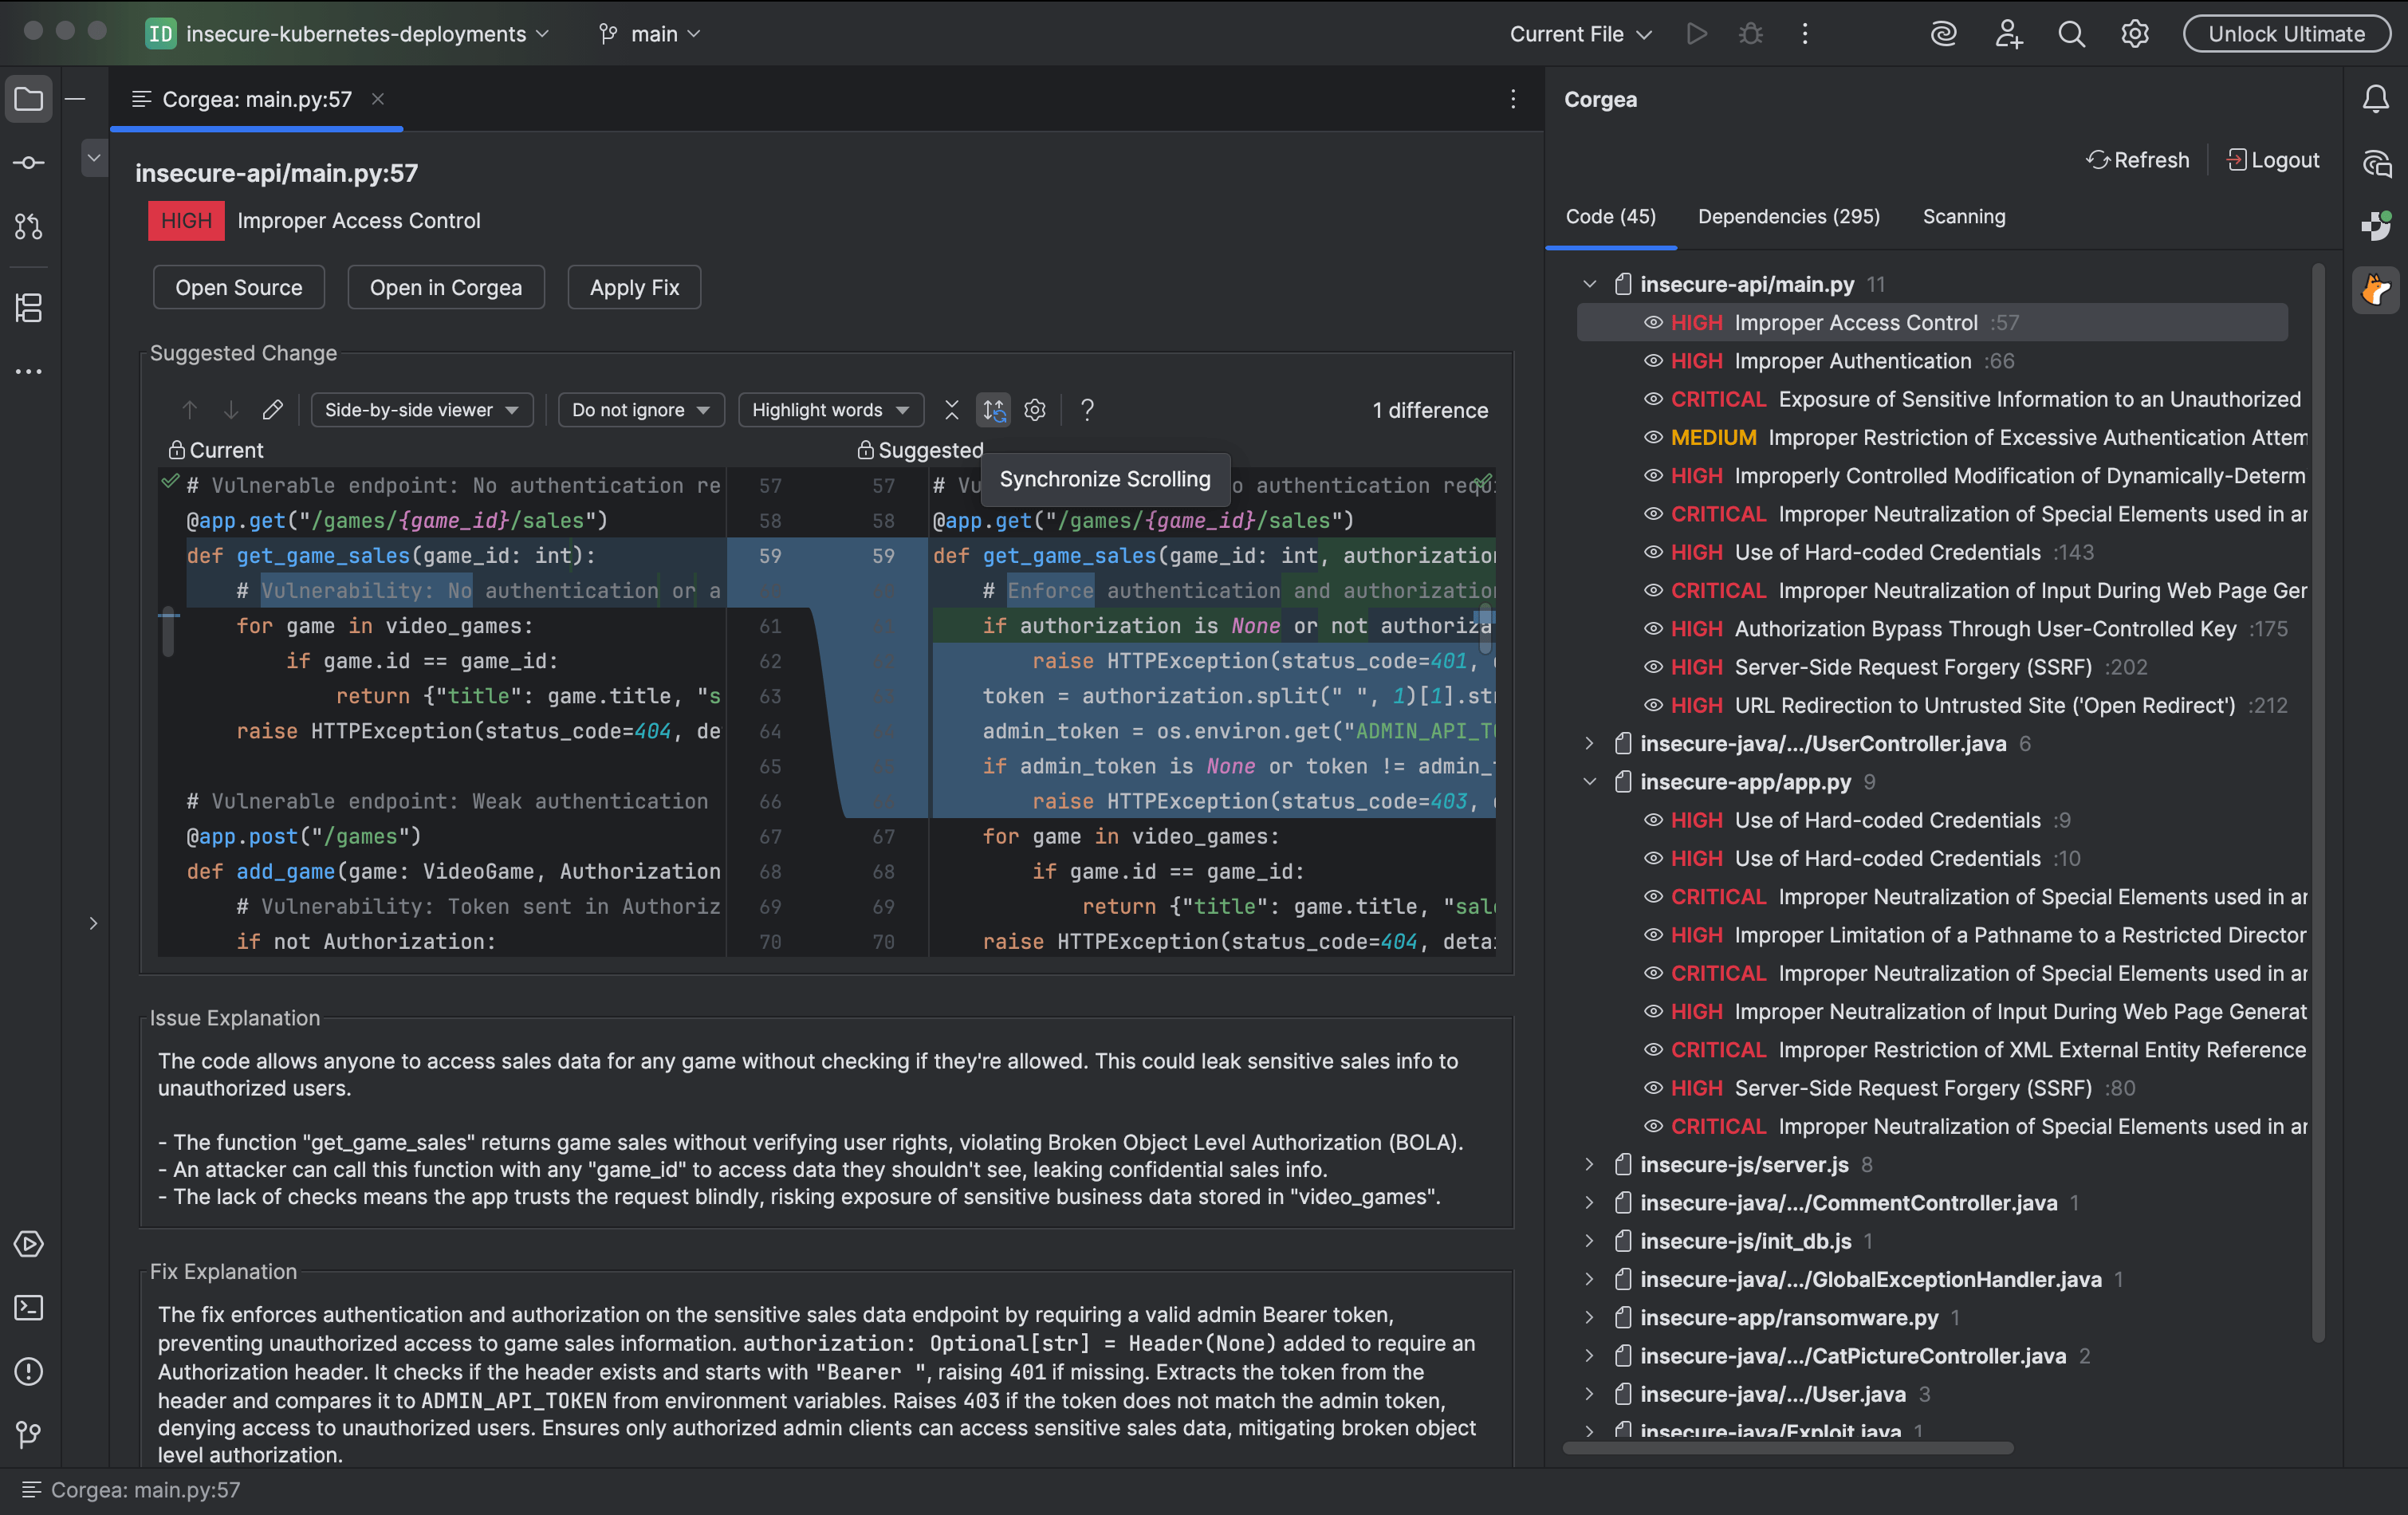This screenshot has width=2408, height=1515.
Task: Close the Corgea: main.py:57 tab
Action: click(378, 99)
